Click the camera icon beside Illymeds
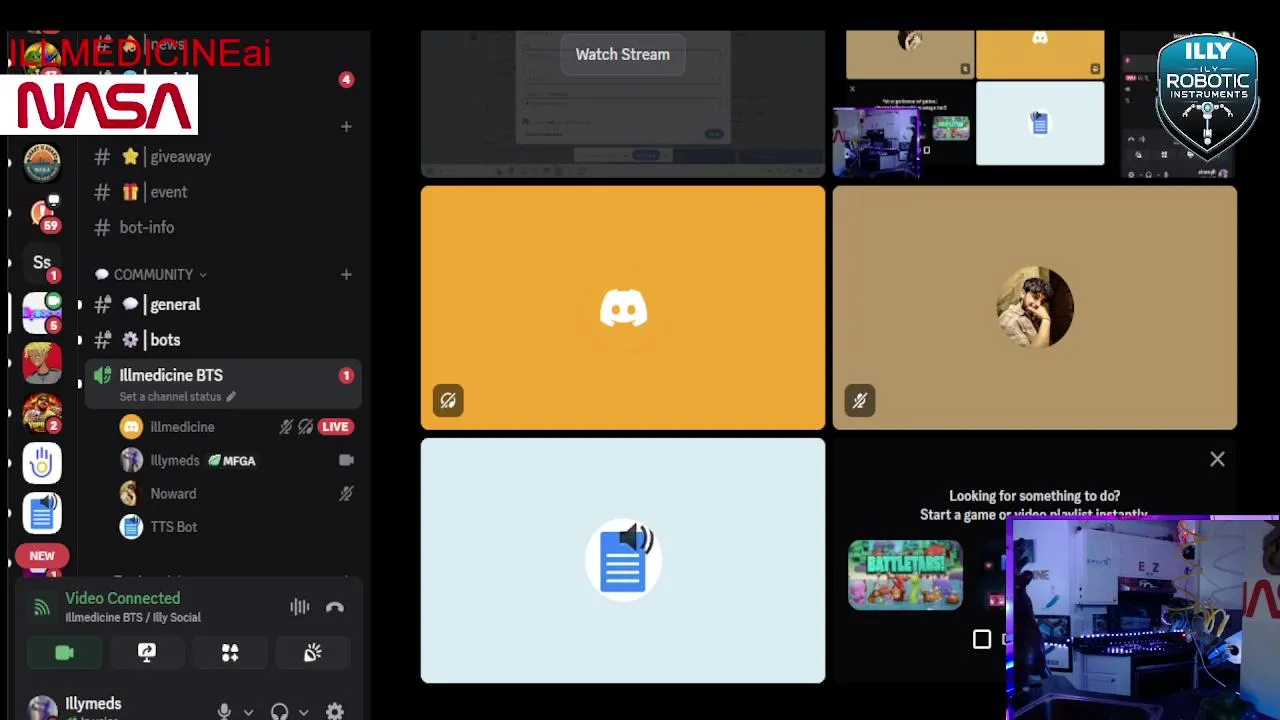Screen dimensions: 1280x720 [346, 460]
